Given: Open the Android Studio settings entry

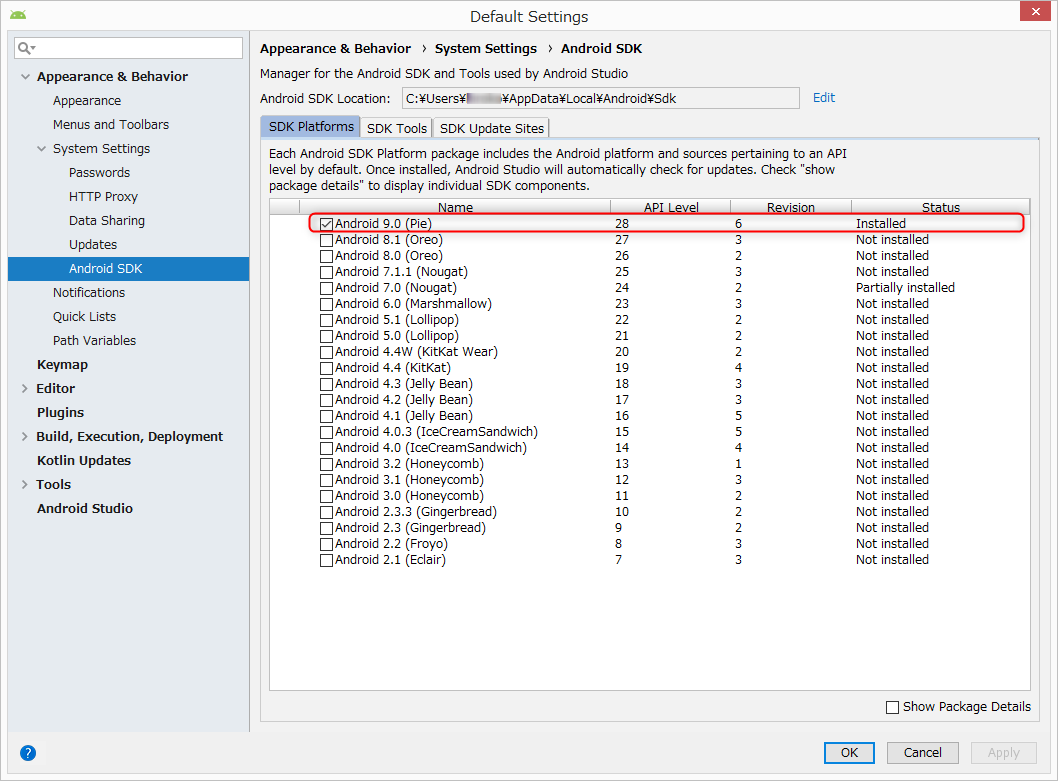Looking at the screenshot, I should [84, 508].
